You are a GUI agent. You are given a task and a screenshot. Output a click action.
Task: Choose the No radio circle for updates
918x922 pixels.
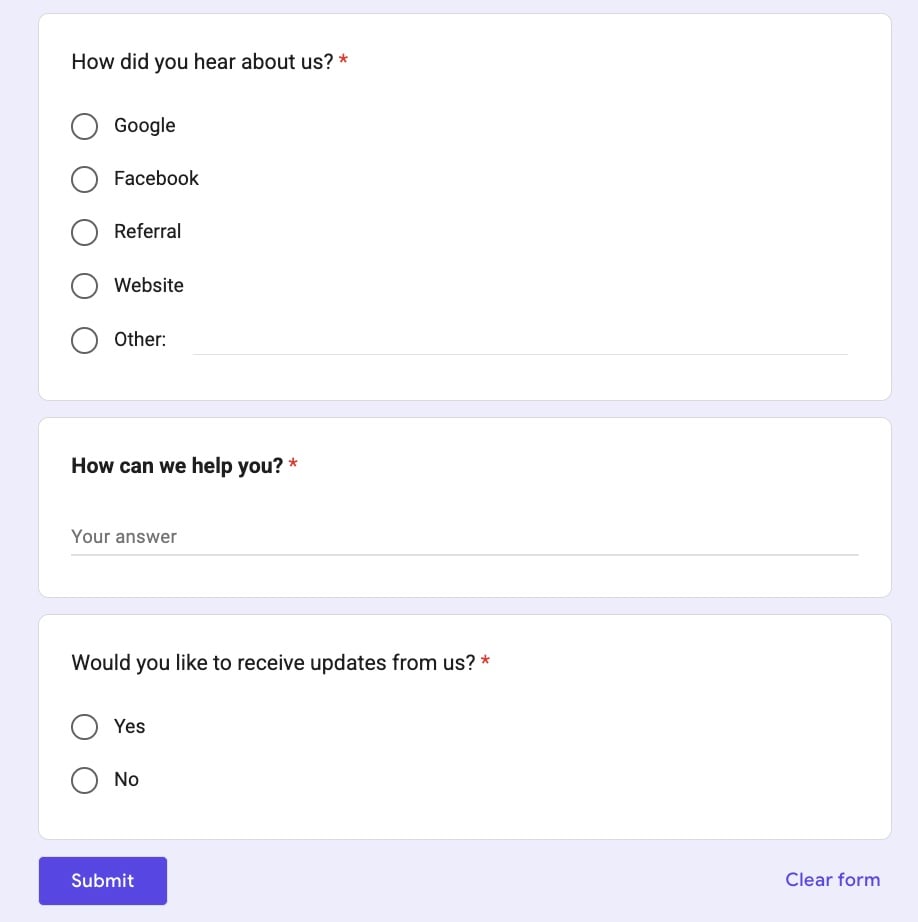(x=84, y=780)
